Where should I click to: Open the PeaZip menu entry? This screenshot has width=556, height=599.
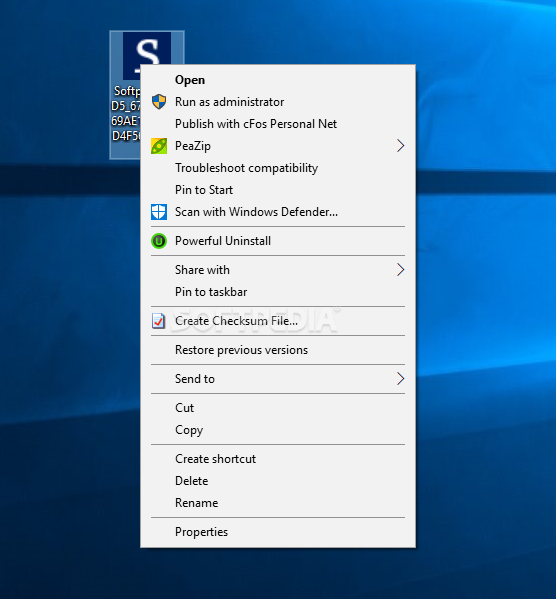[x=278, y=146]
